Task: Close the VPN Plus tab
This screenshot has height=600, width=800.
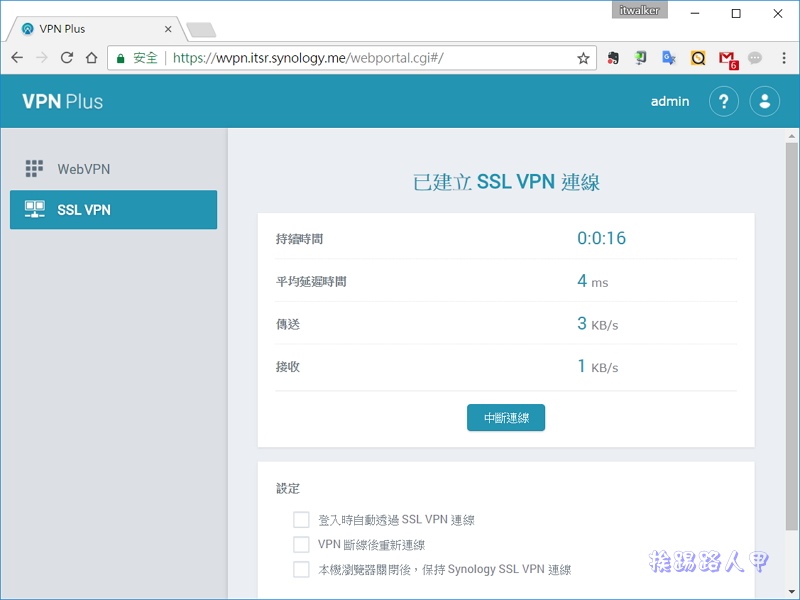Action: coord(168,30)
